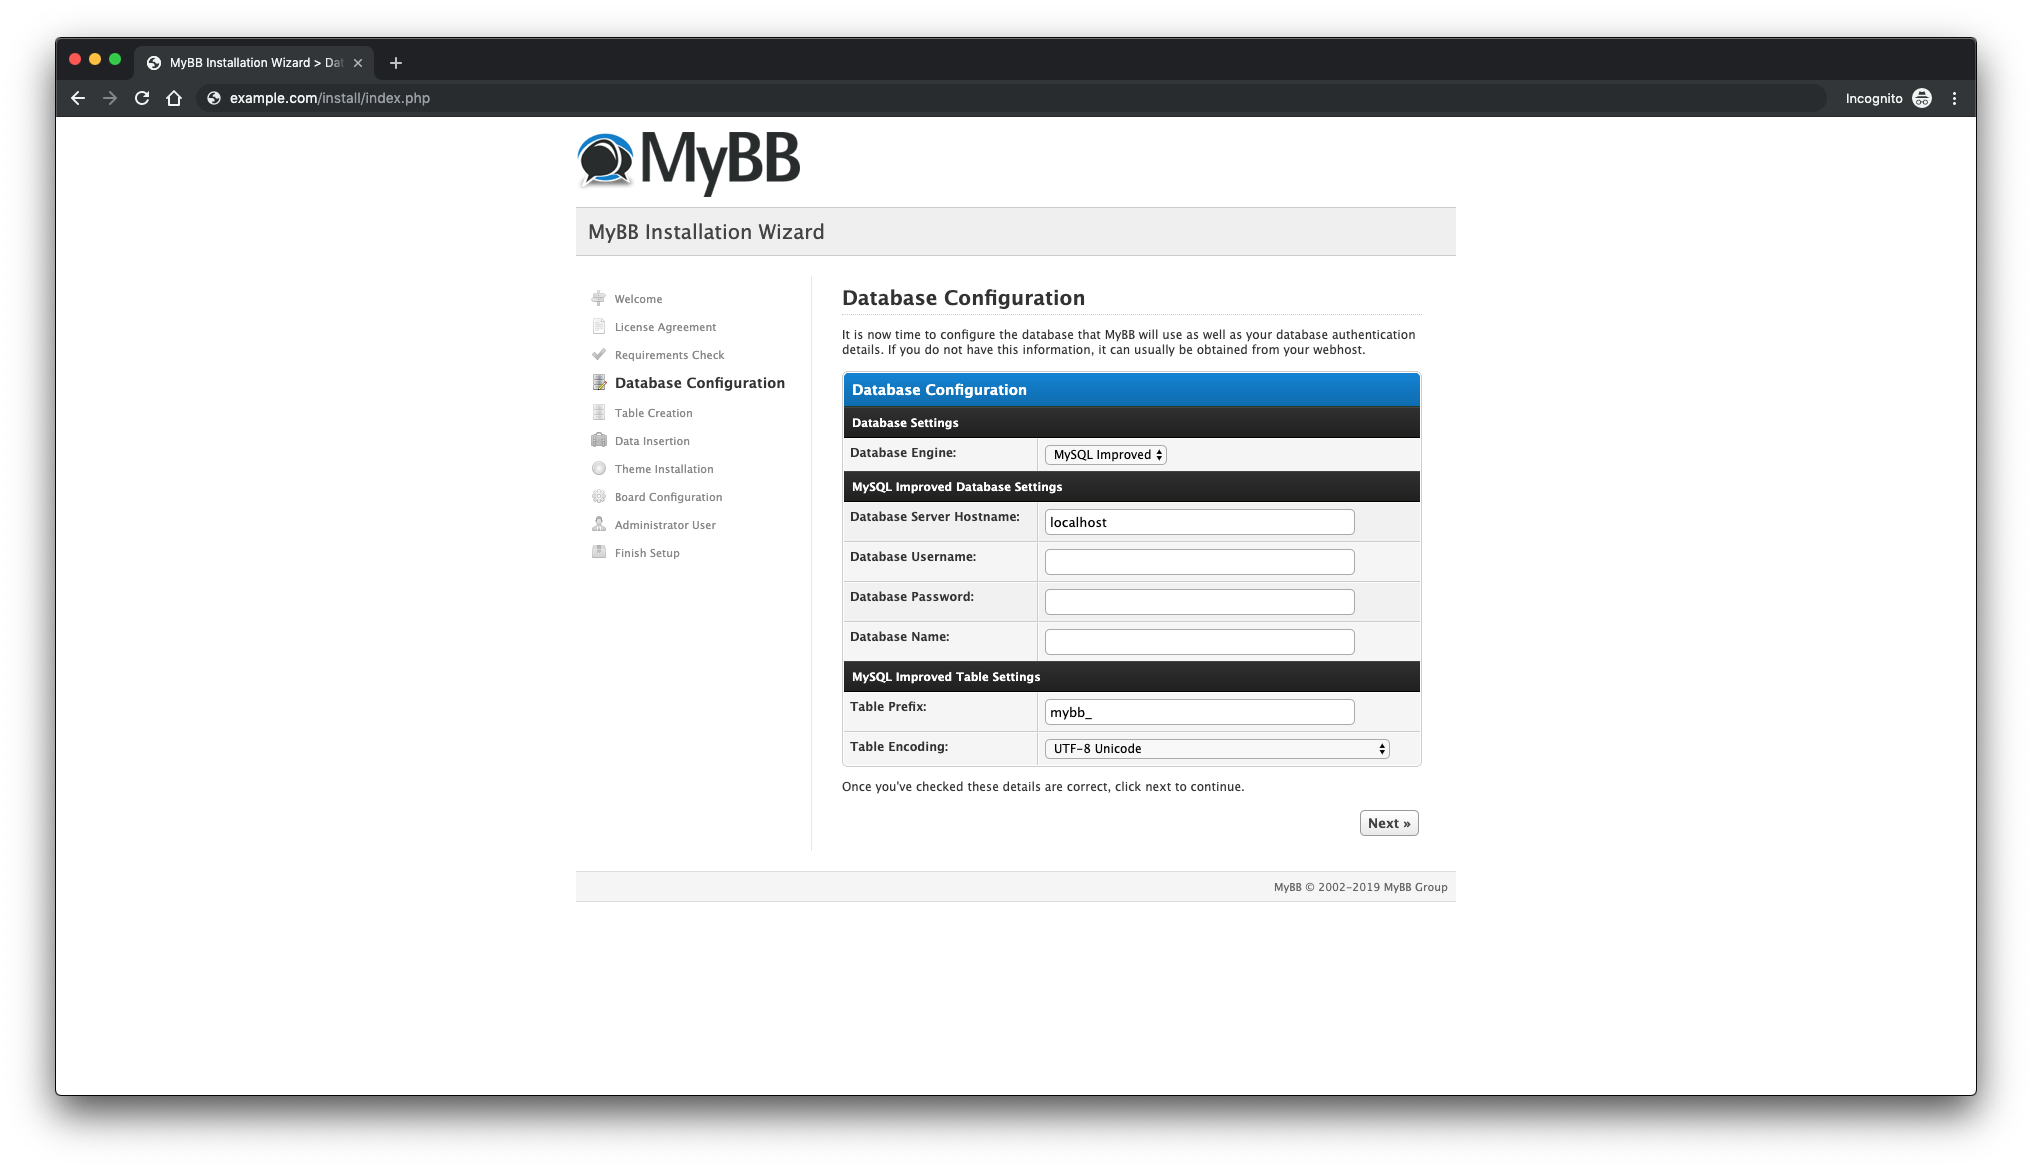Click the Administrator User step icon

[599, 523]
